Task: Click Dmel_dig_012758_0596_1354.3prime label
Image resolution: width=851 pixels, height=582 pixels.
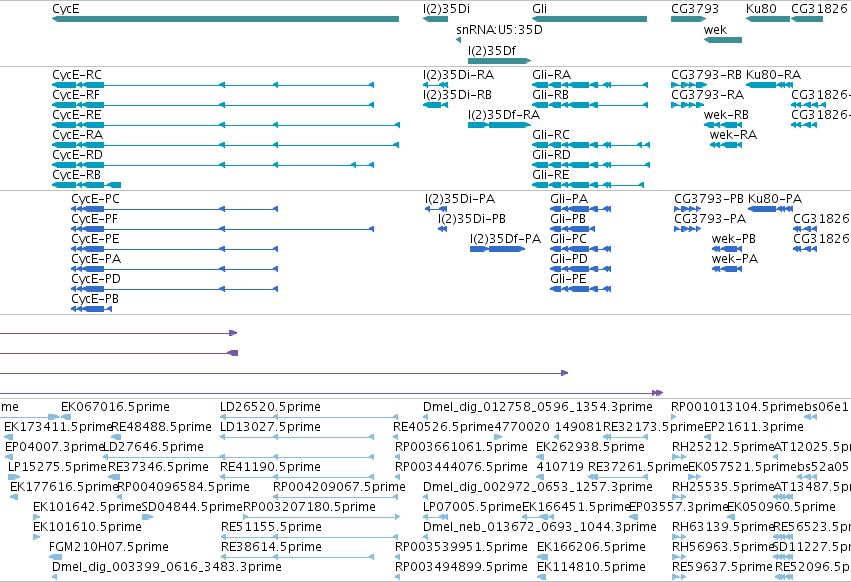Action: 537,407
